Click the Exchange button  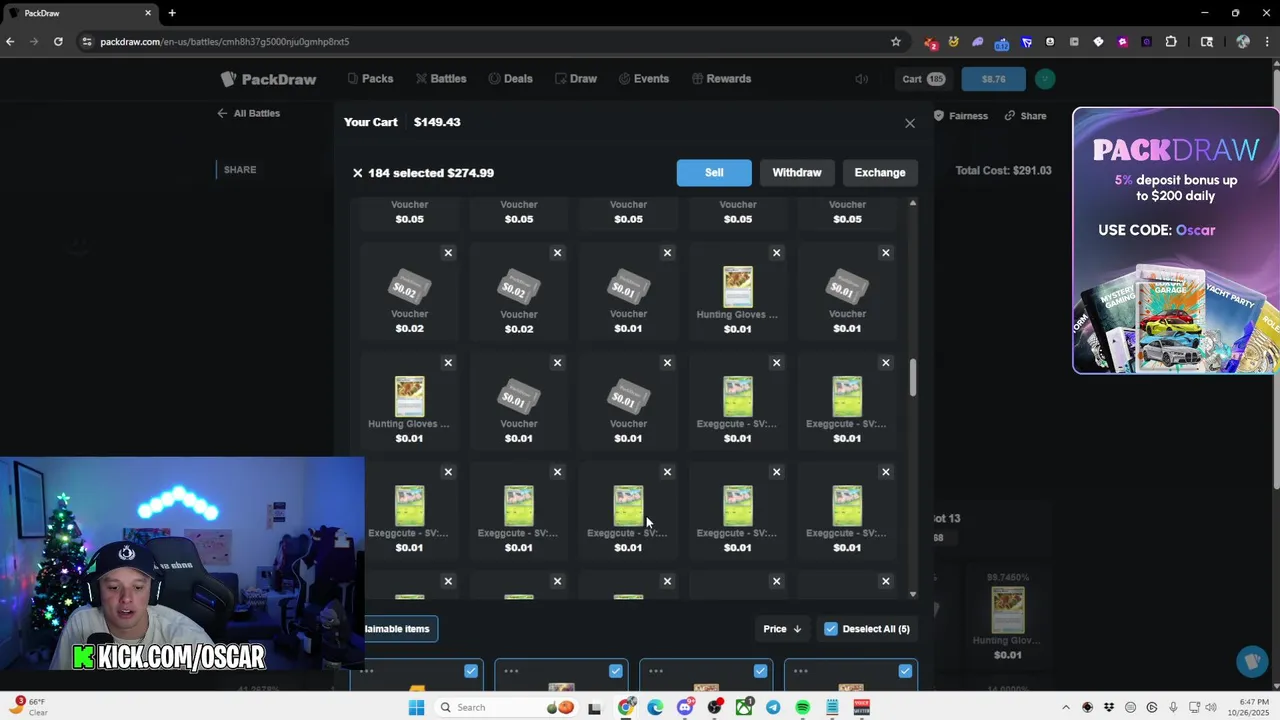pyautogui.click(x=880, y=173)
